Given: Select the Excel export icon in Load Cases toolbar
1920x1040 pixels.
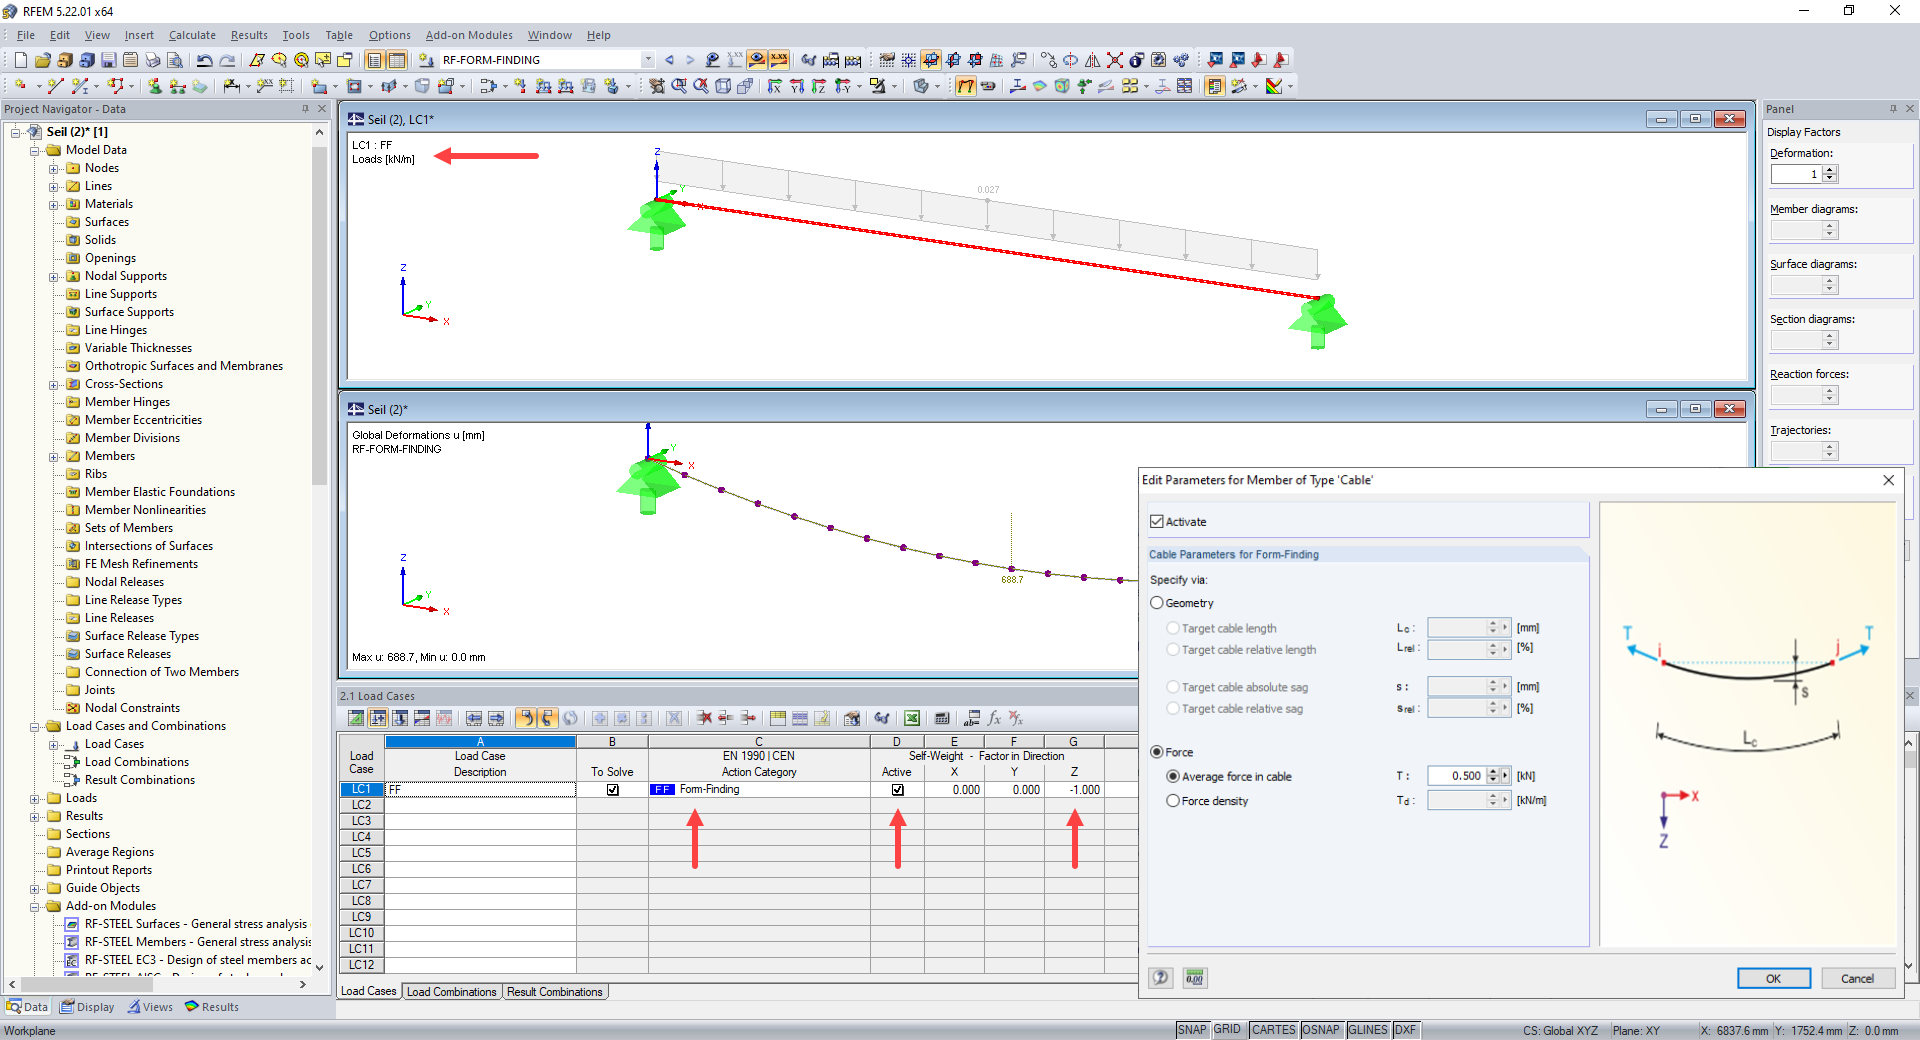Looking at the screenshot, I should (912, 718).
